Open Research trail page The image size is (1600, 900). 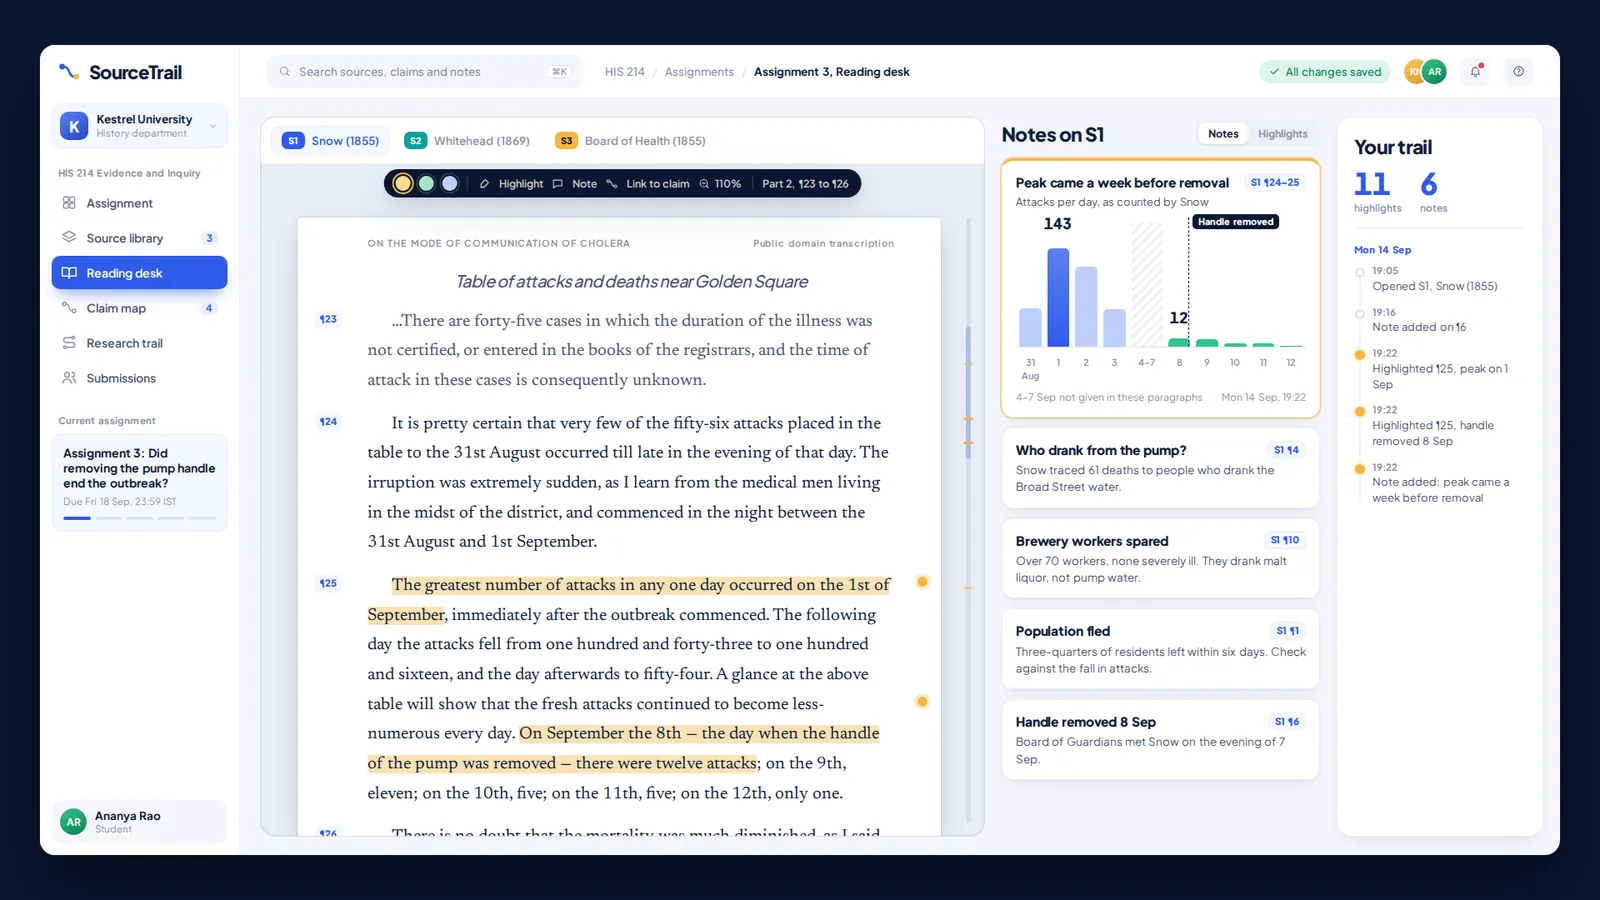click(139, 343)
